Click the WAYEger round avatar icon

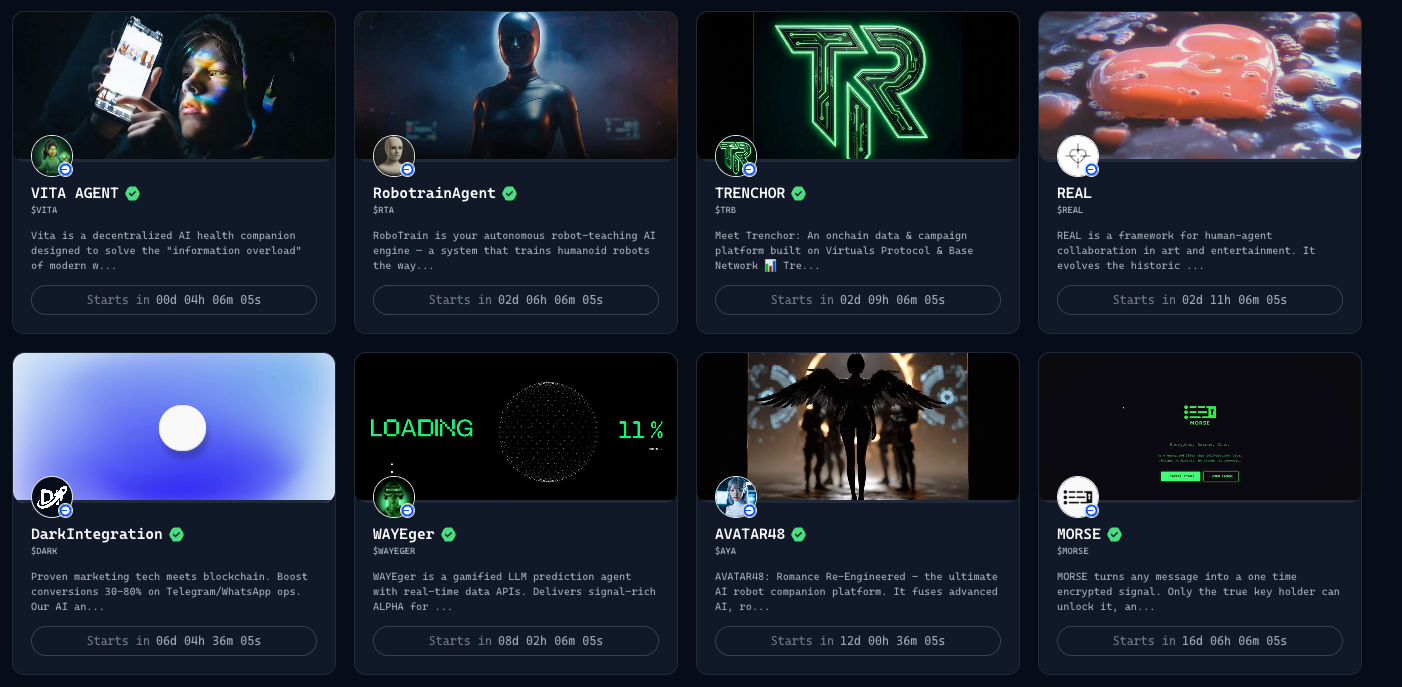pos(394,497)
